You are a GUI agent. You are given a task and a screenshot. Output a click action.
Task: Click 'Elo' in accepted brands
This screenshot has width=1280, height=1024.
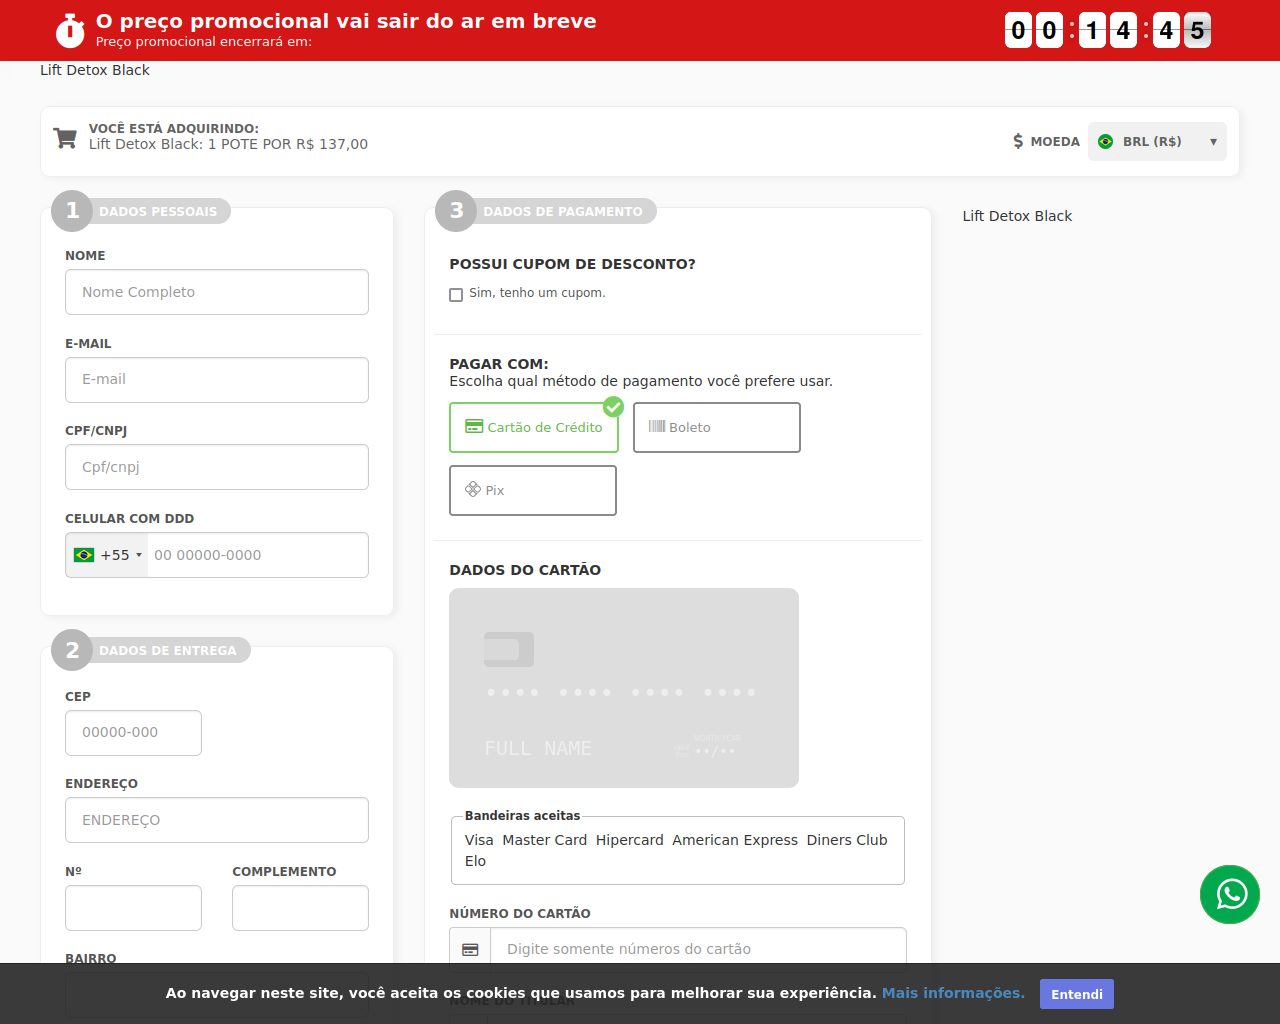click(475, 861)
